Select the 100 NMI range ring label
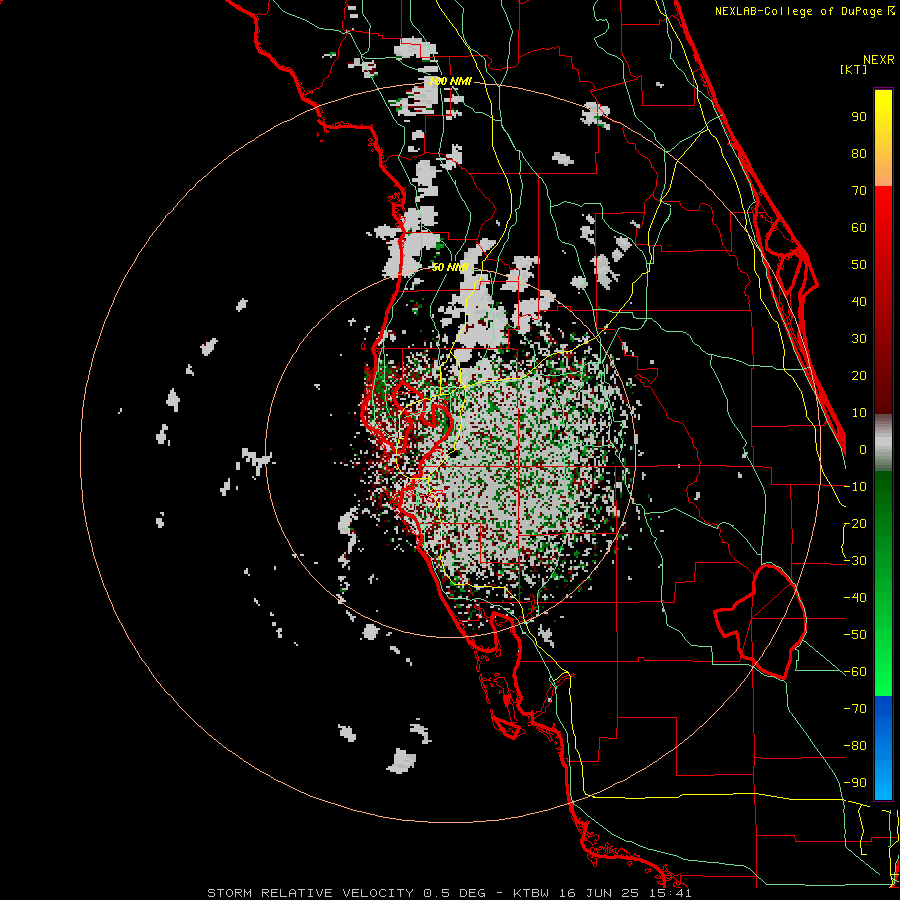 click(450, 82)
